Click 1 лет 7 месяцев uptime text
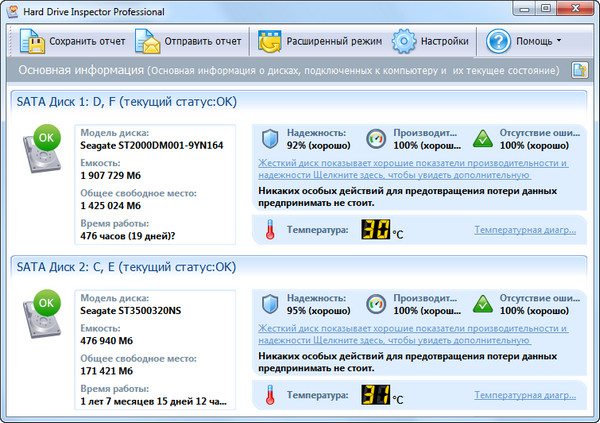Image resolution: width=600 pixels, height=423 pixels. pyautogui.click(x=153, y=402)
